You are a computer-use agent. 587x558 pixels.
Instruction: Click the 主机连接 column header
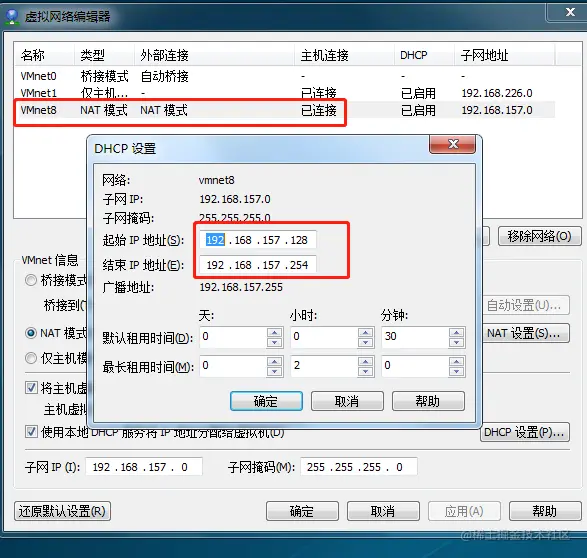[x=344, y=55]
